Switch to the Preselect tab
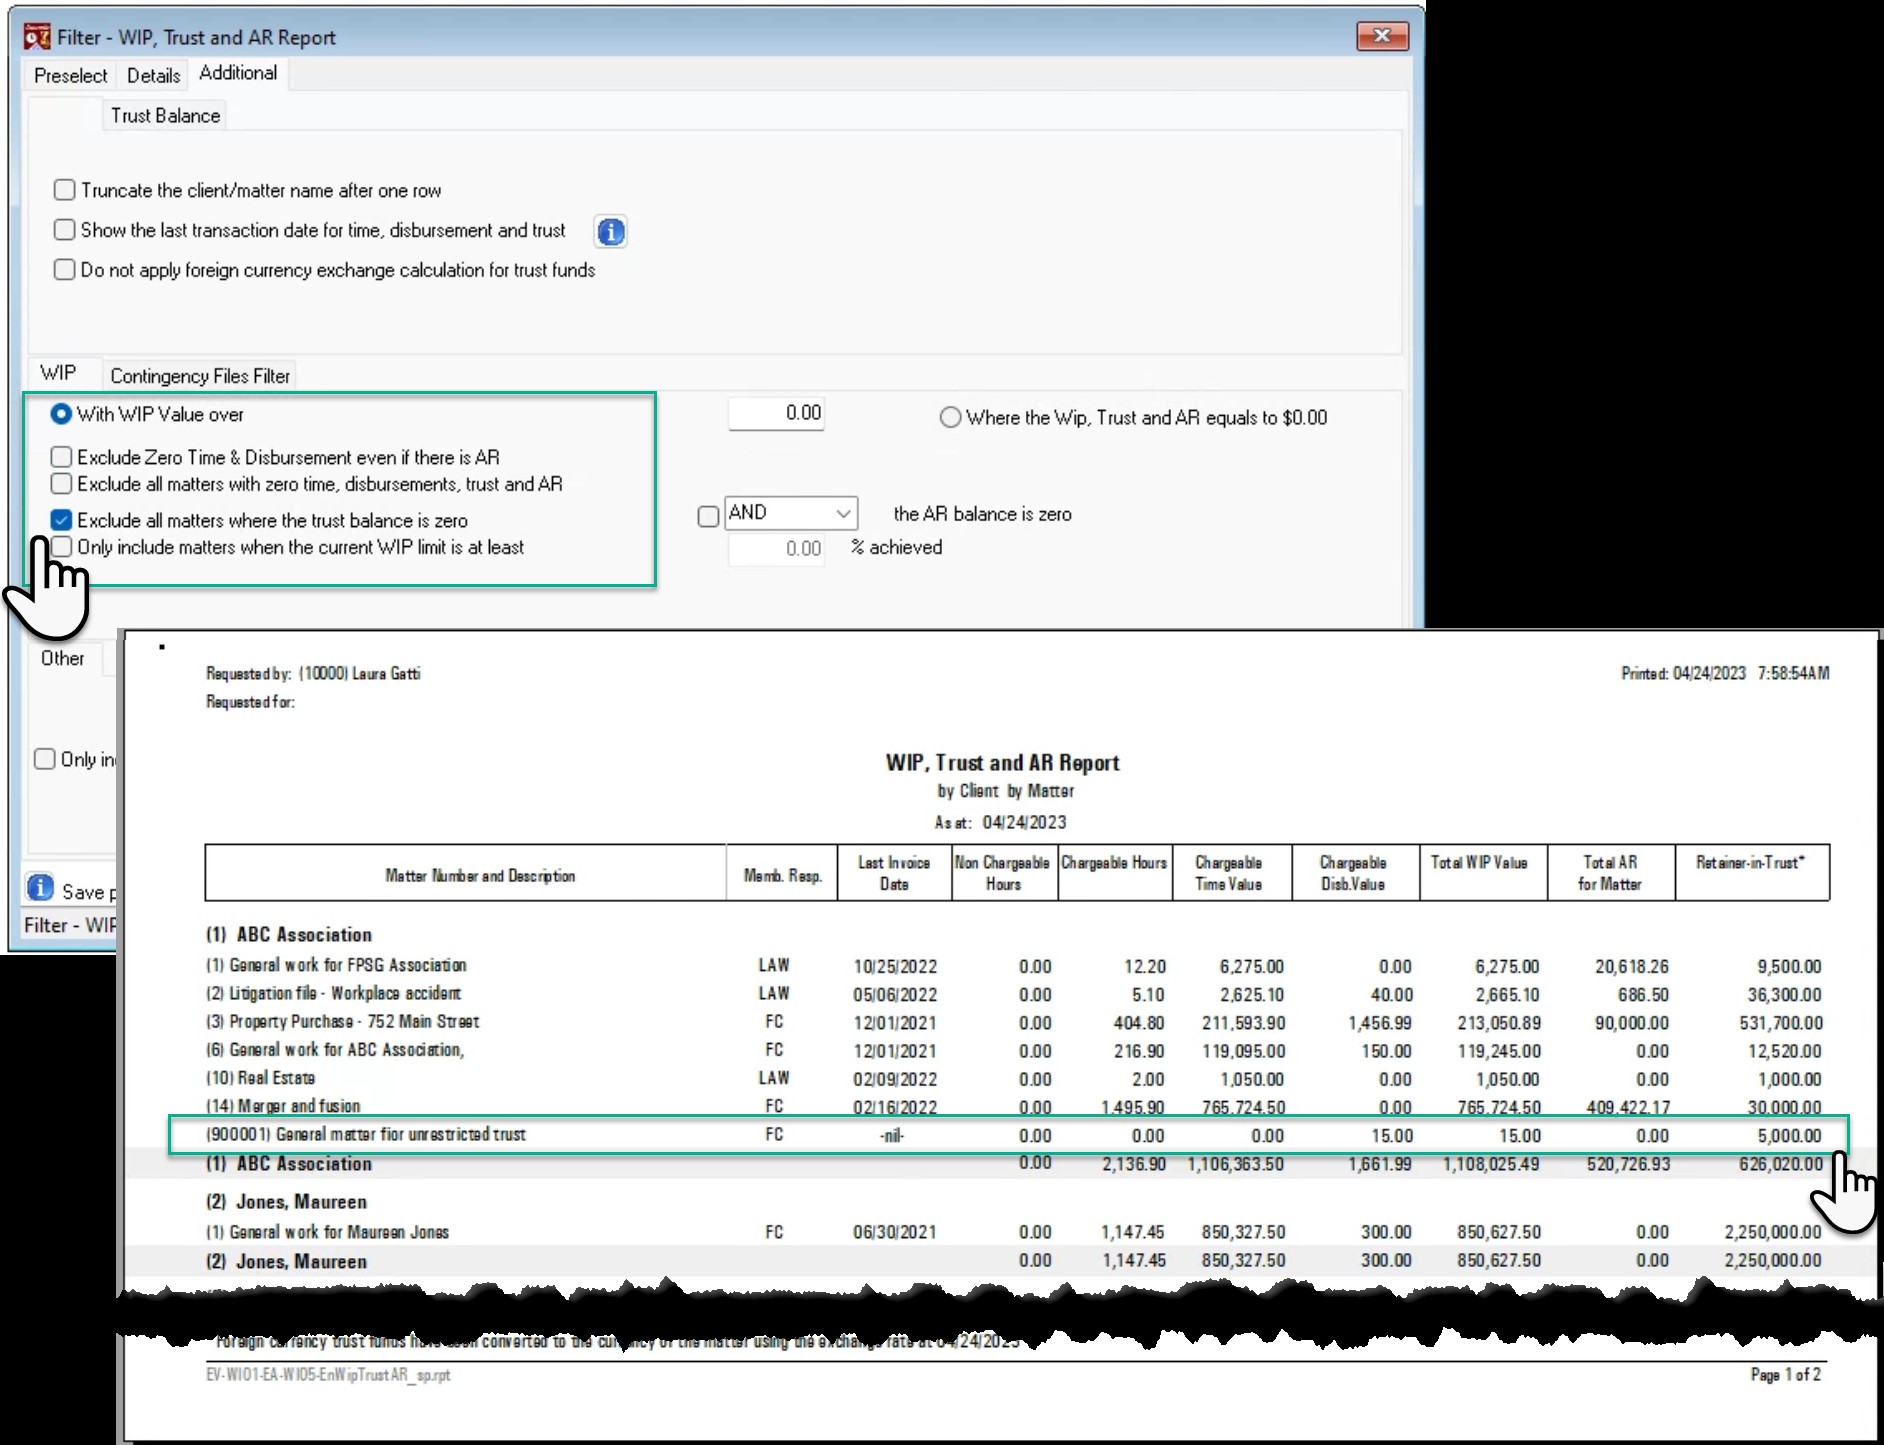1884x1445 pixels. tap(70, 75)
